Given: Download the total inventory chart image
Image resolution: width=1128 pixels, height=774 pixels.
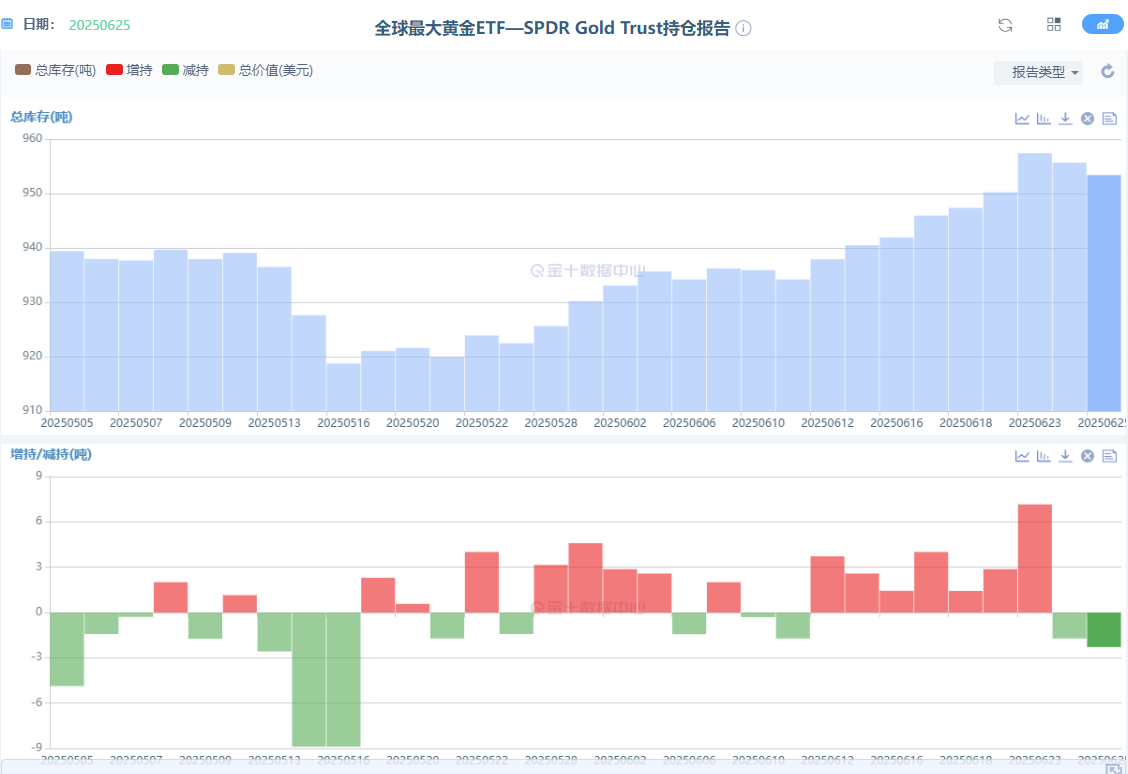Looking at the screenshot, I should (1065, 119).
